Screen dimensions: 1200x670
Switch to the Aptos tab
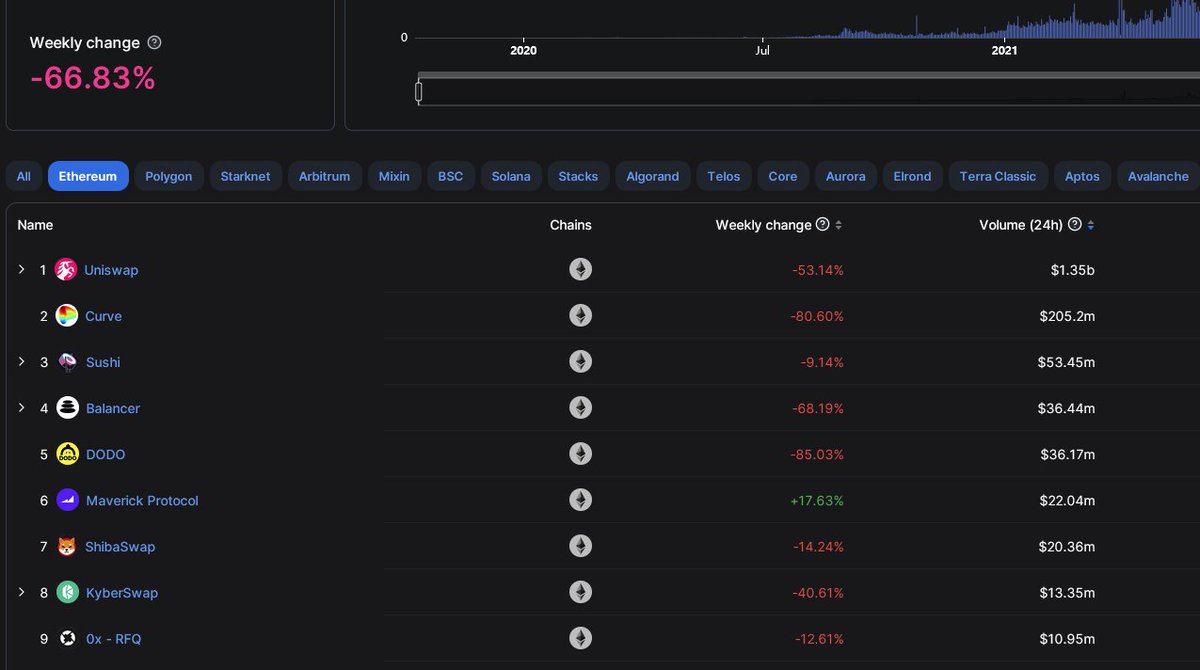tap(1082, 176)
